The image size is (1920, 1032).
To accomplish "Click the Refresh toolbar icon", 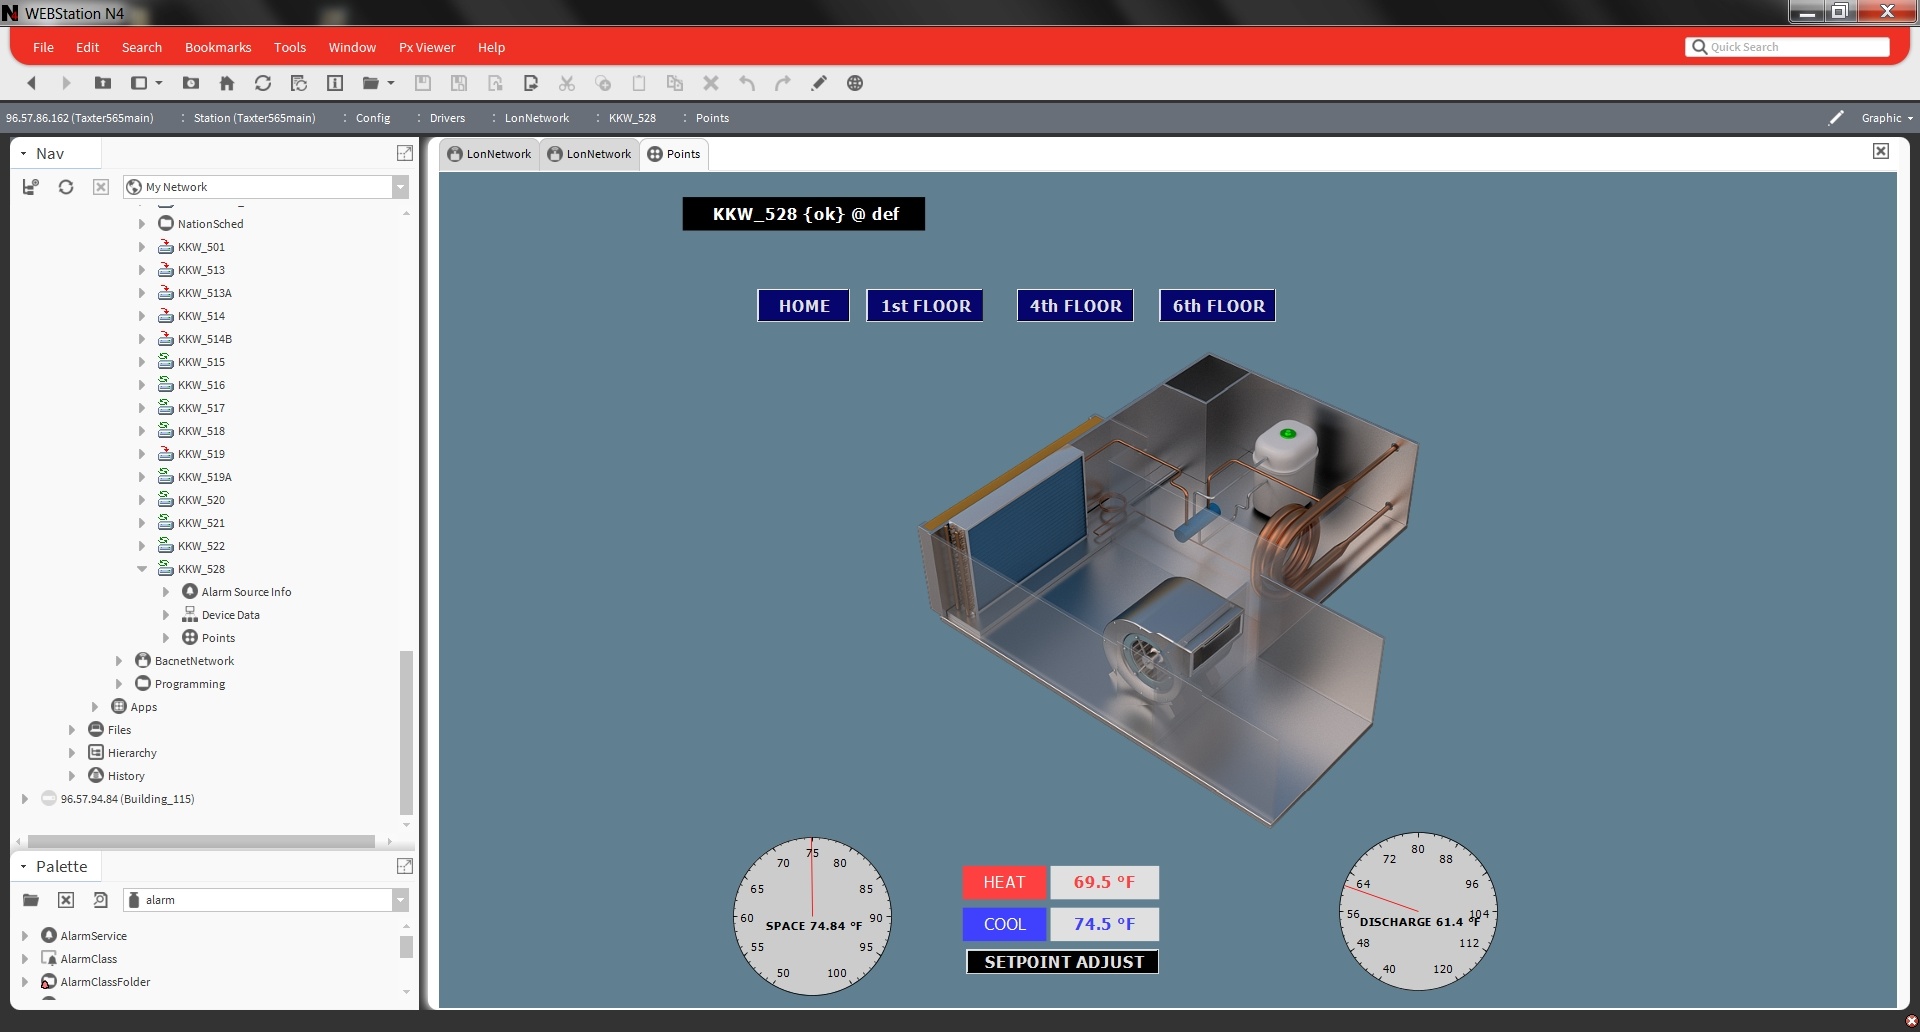I will (x=263, y=83).
